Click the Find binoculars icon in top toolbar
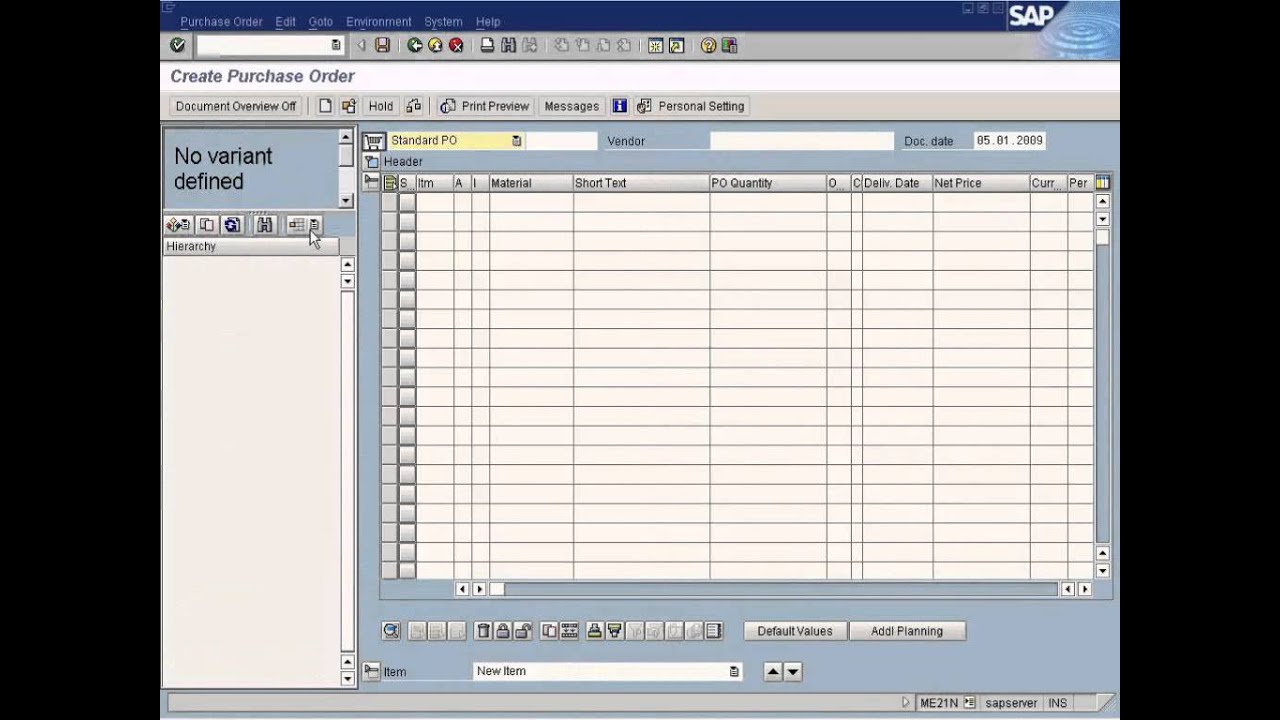 point(508,45)
